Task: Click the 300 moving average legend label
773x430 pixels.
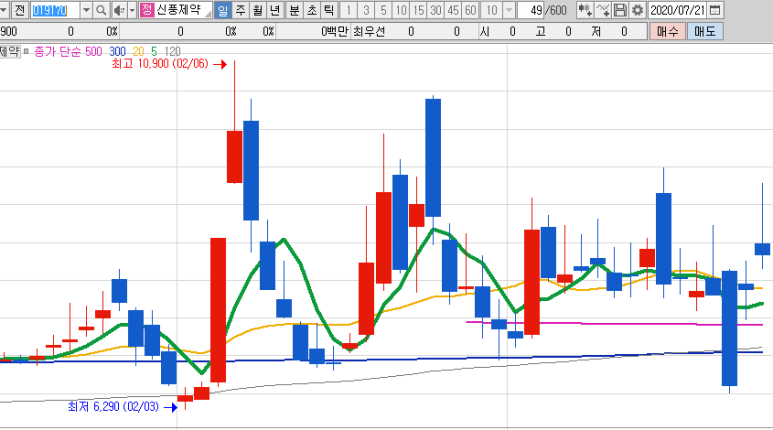Action: tap(117, 51)
